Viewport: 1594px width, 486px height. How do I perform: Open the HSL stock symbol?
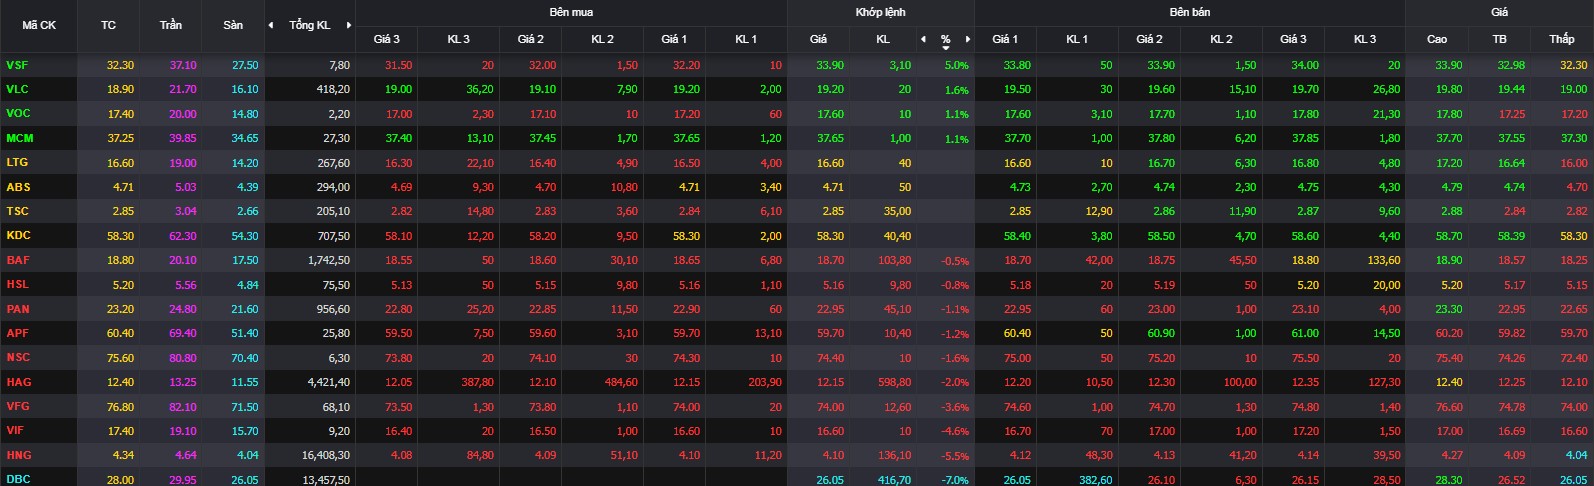[x=17, y=284]
